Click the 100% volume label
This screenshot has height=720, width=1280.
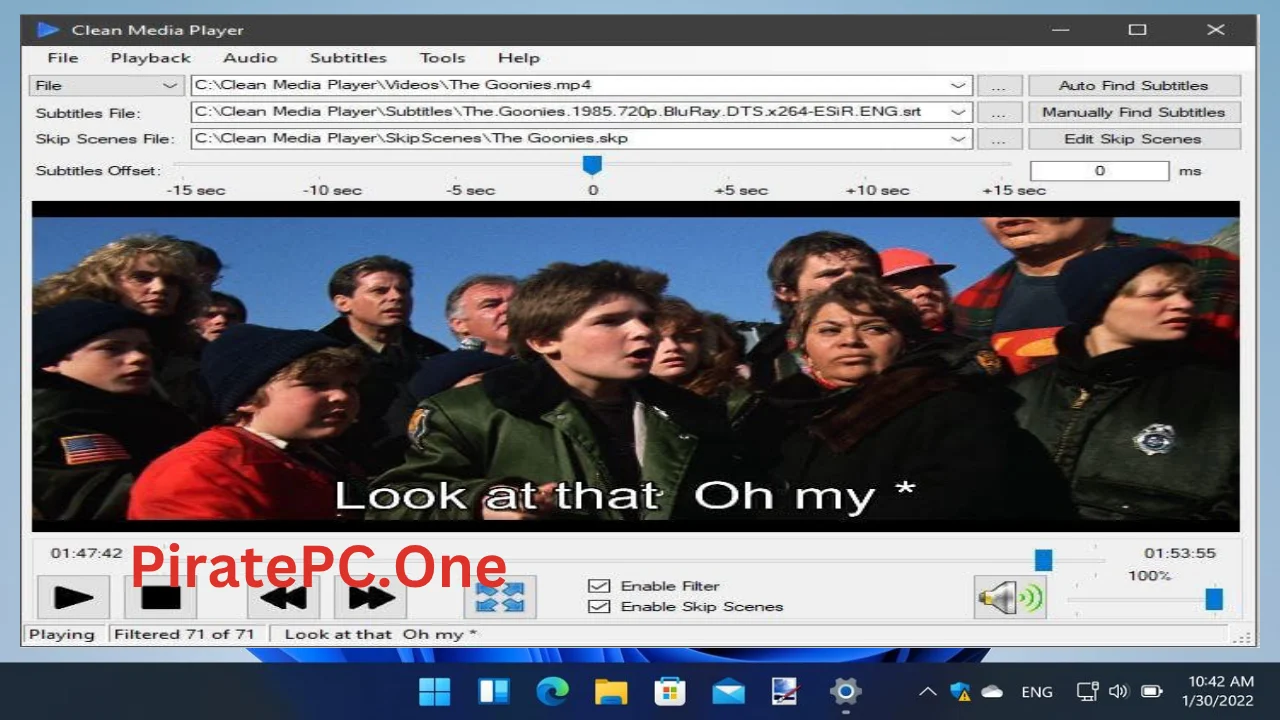[1149, 576]
